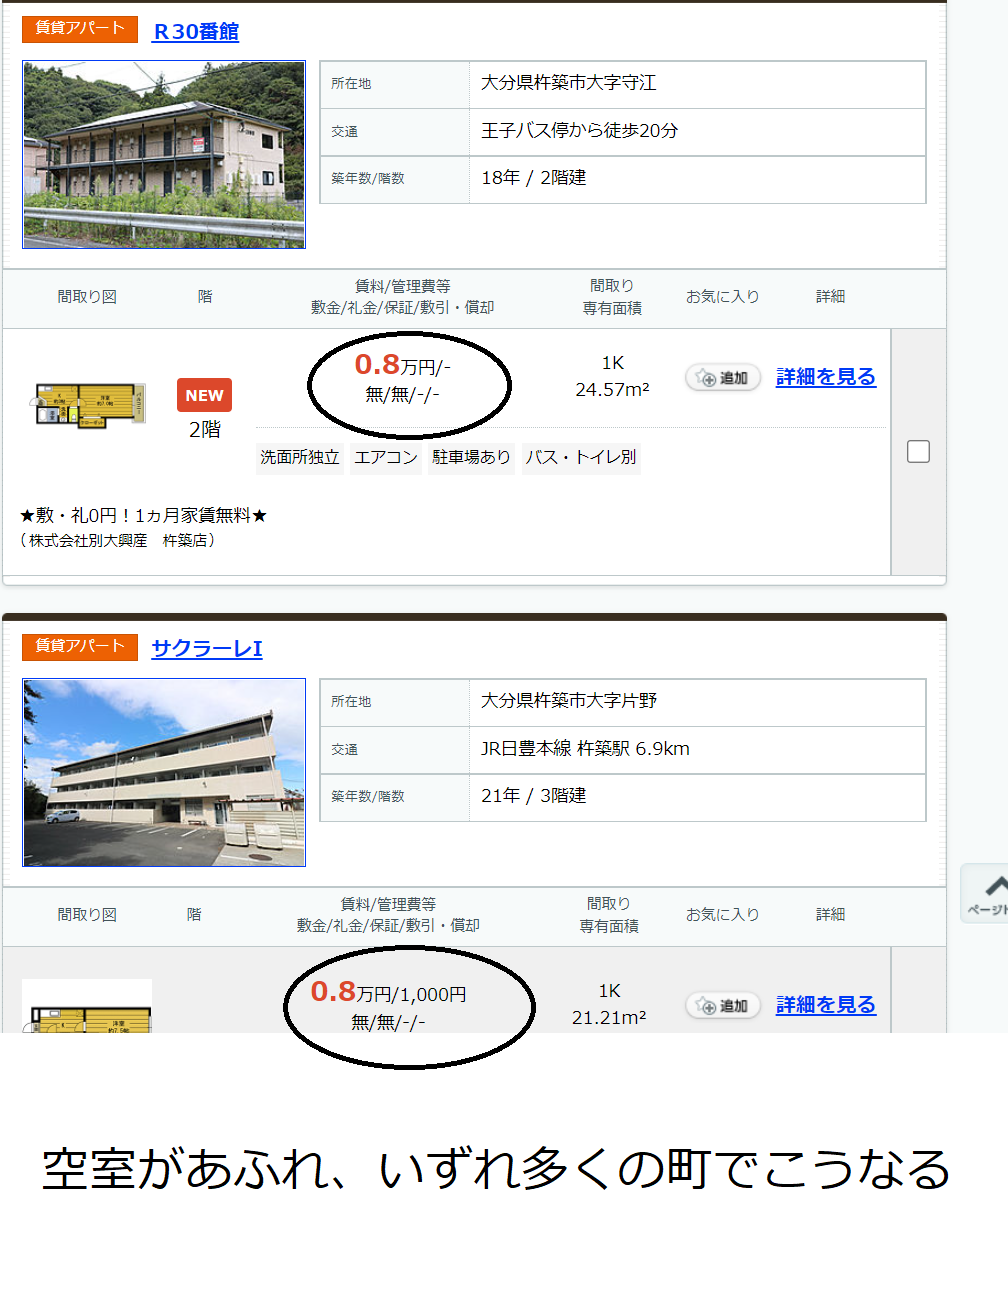Open 詳細を見る for the 21.21m² room

(825, 1005)
